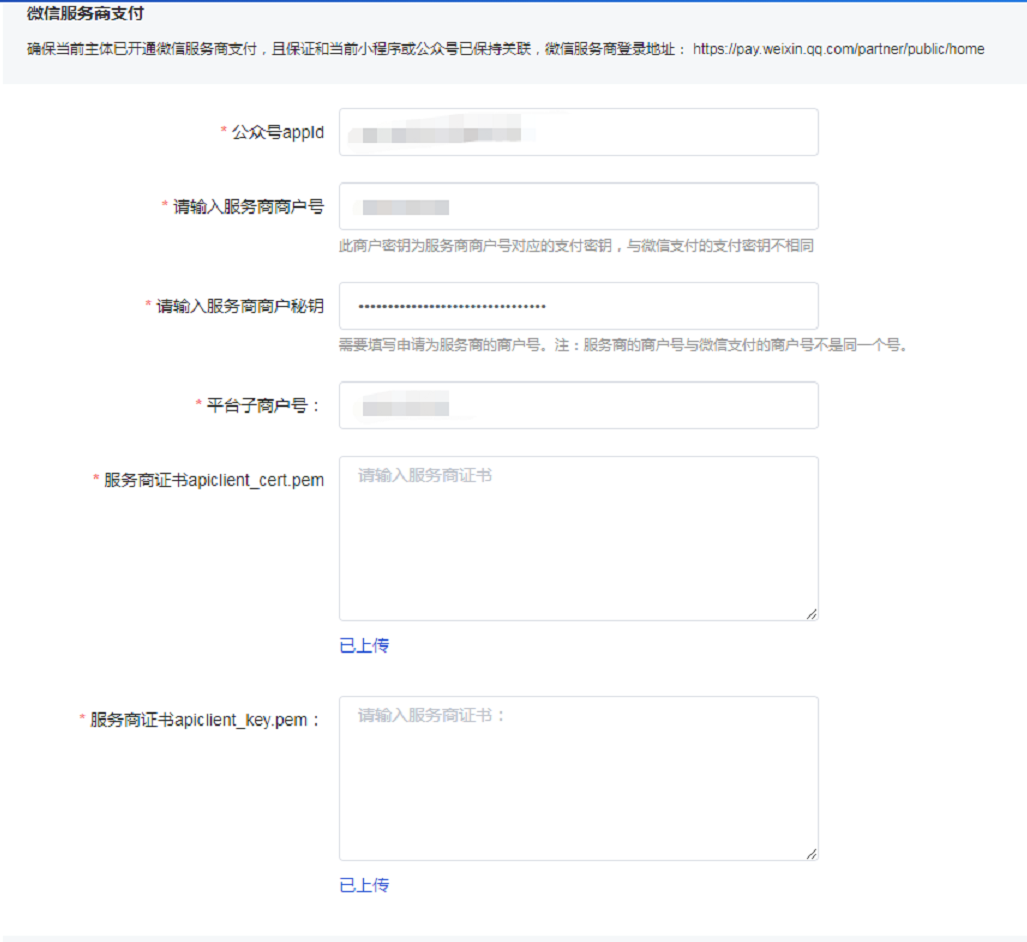Select the 平台子商户号 input field

click(578, 405)
